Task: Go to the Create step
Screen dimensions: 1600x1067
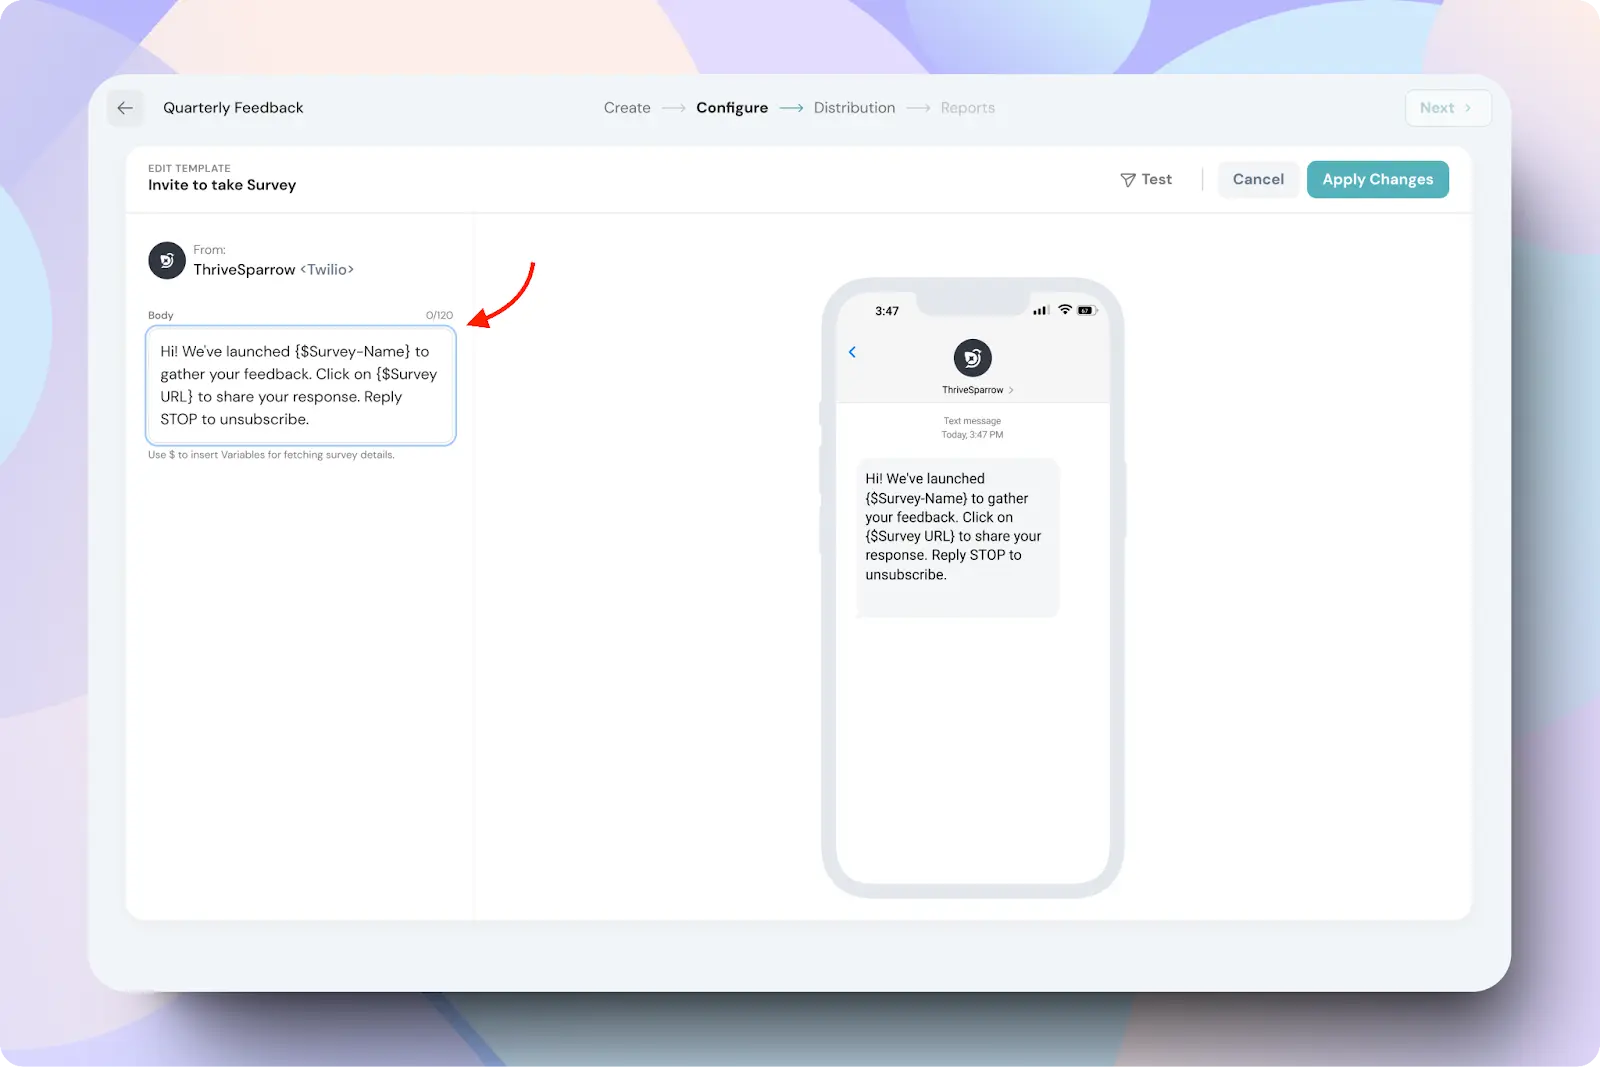Action: pos(627,108)
